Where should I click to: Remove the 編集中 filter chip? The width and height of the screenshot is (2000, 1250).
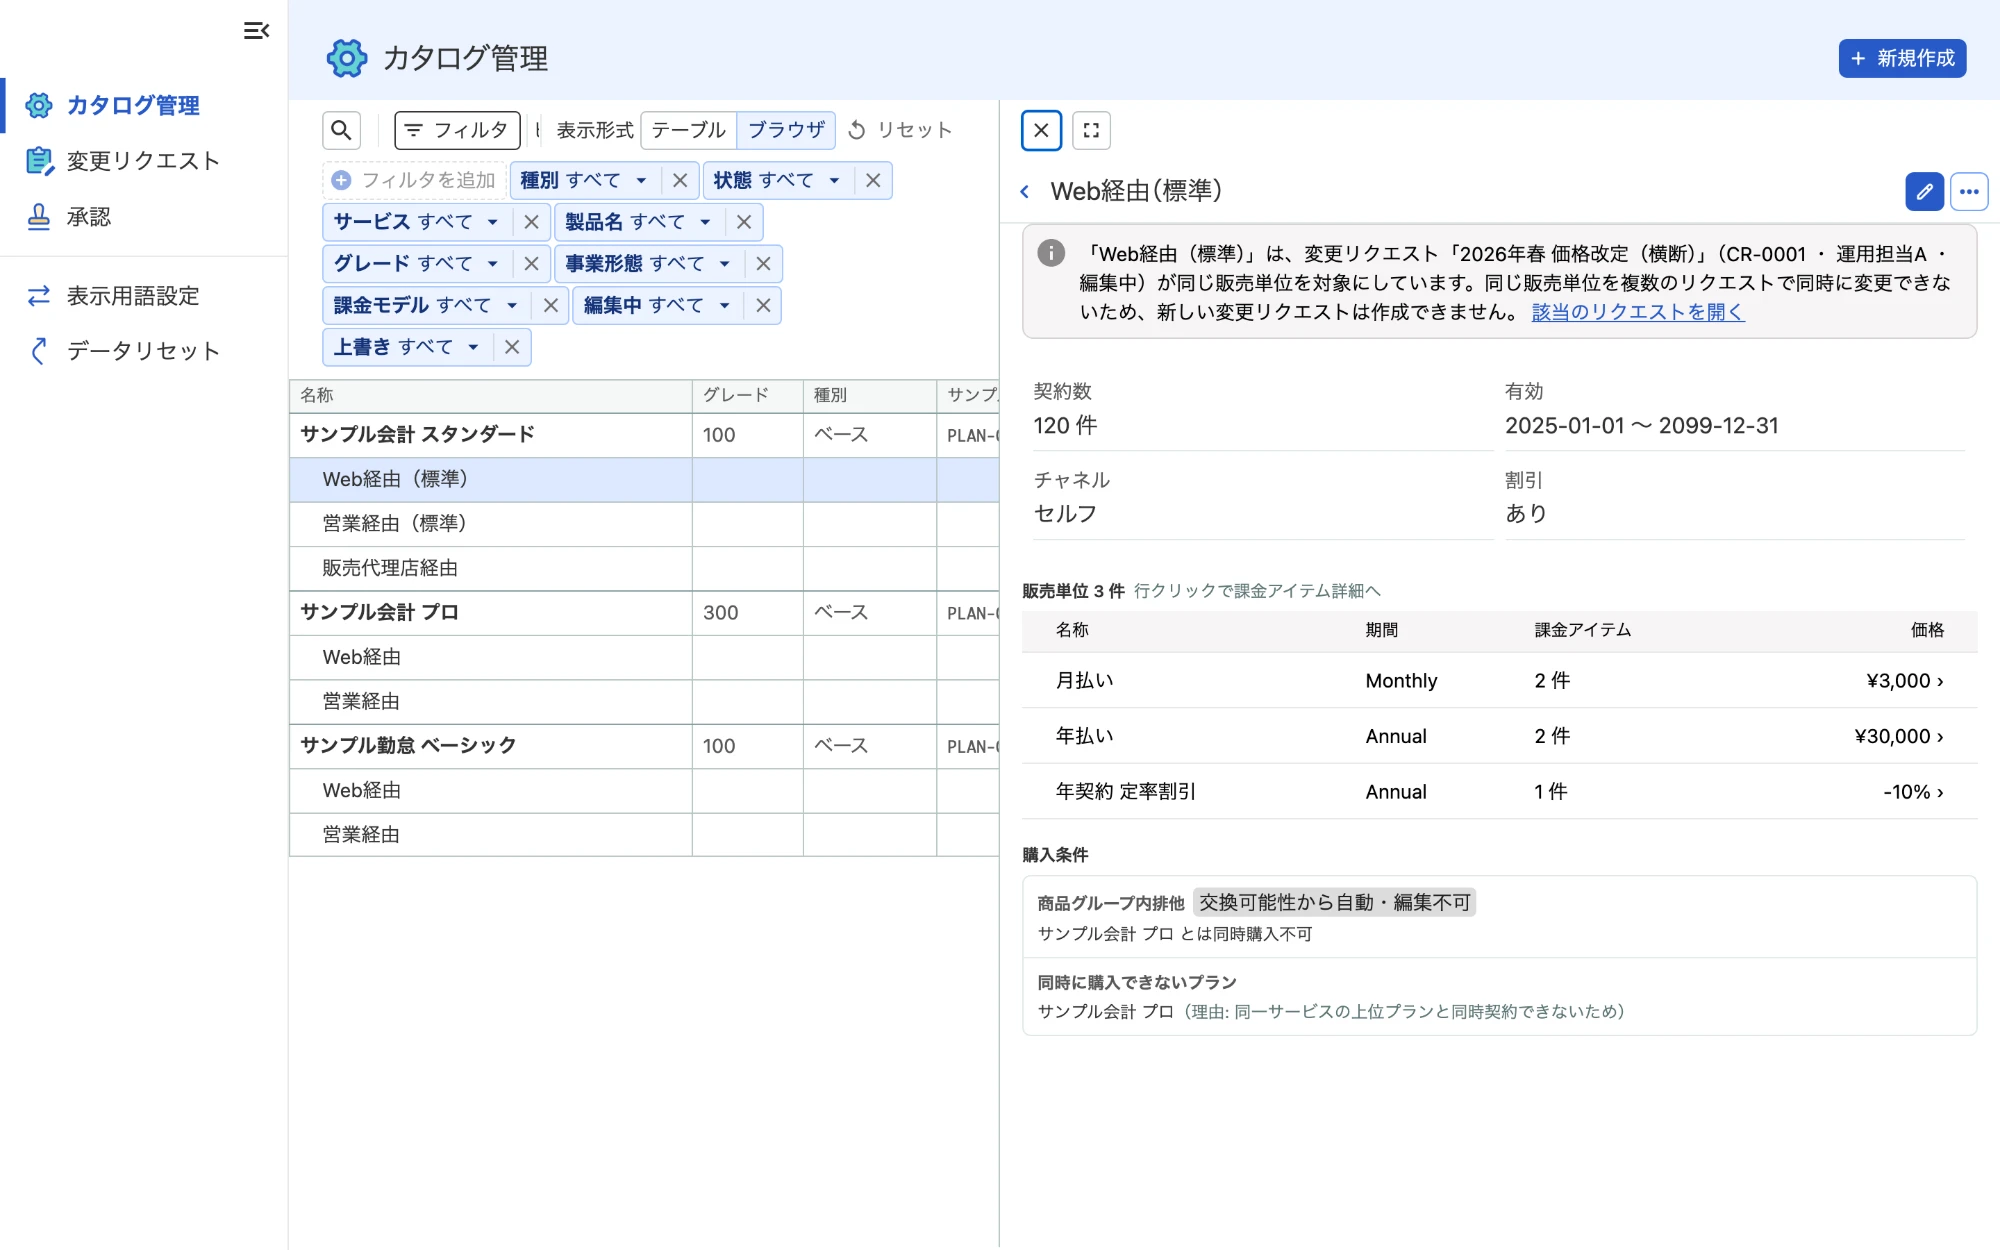pos(763,305)
